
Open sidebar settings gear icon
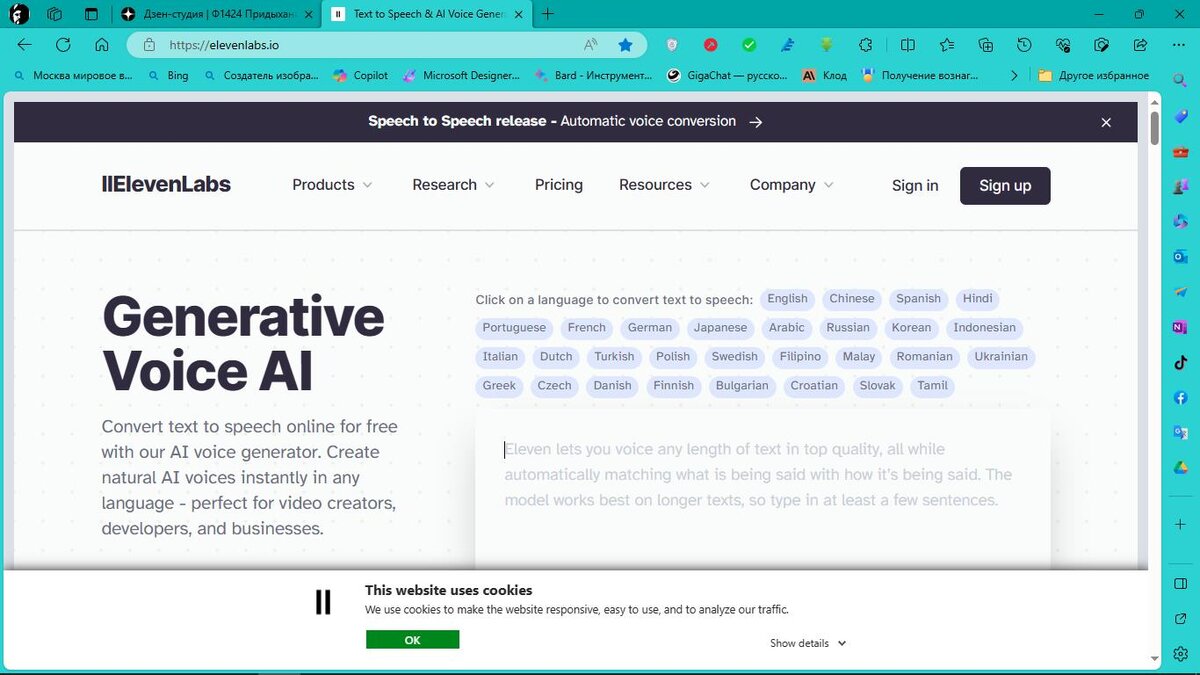[x=1180, y=656]
